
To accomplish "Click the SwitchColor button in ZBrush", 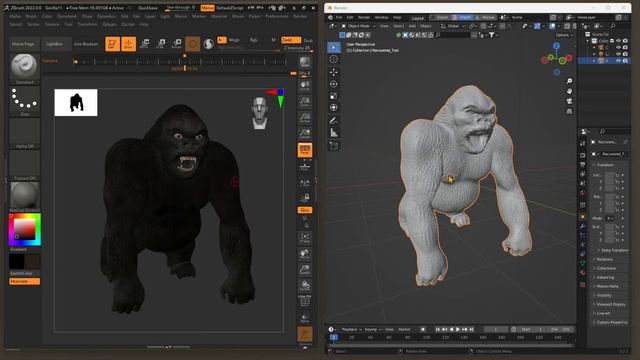I will coord(24,273).
